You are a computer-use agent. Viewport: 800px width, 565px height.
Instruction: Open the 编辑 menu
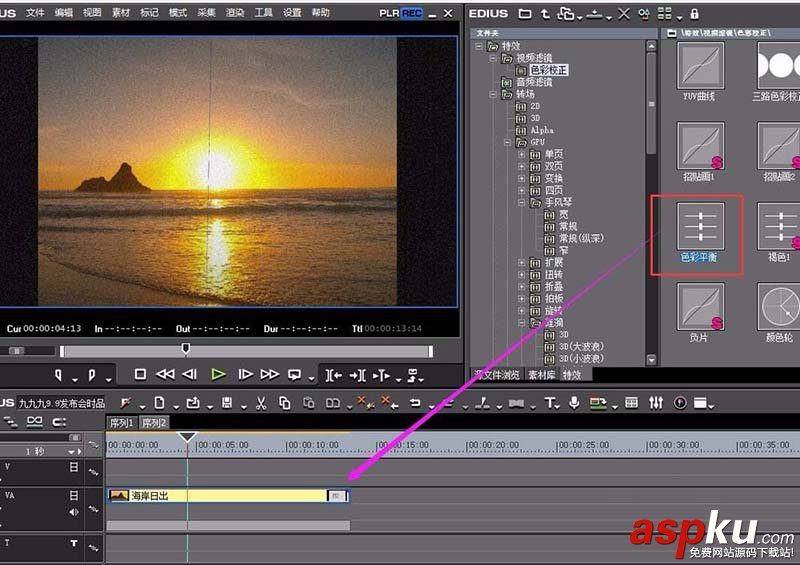[64, 13]
